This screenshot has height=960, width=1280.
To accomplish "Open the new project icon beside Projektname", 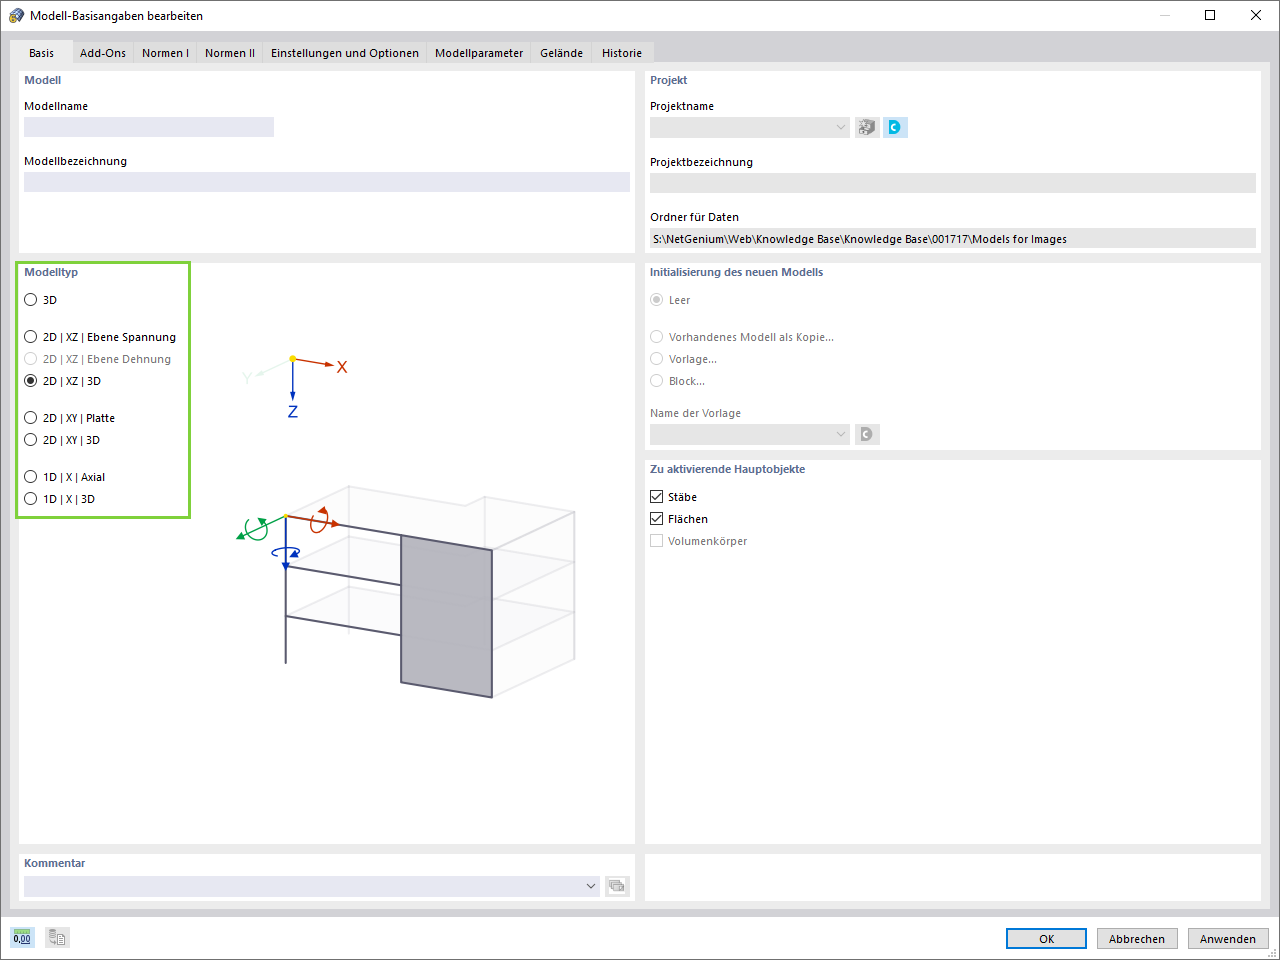I will pyautogui.click(x=866, y=127).
